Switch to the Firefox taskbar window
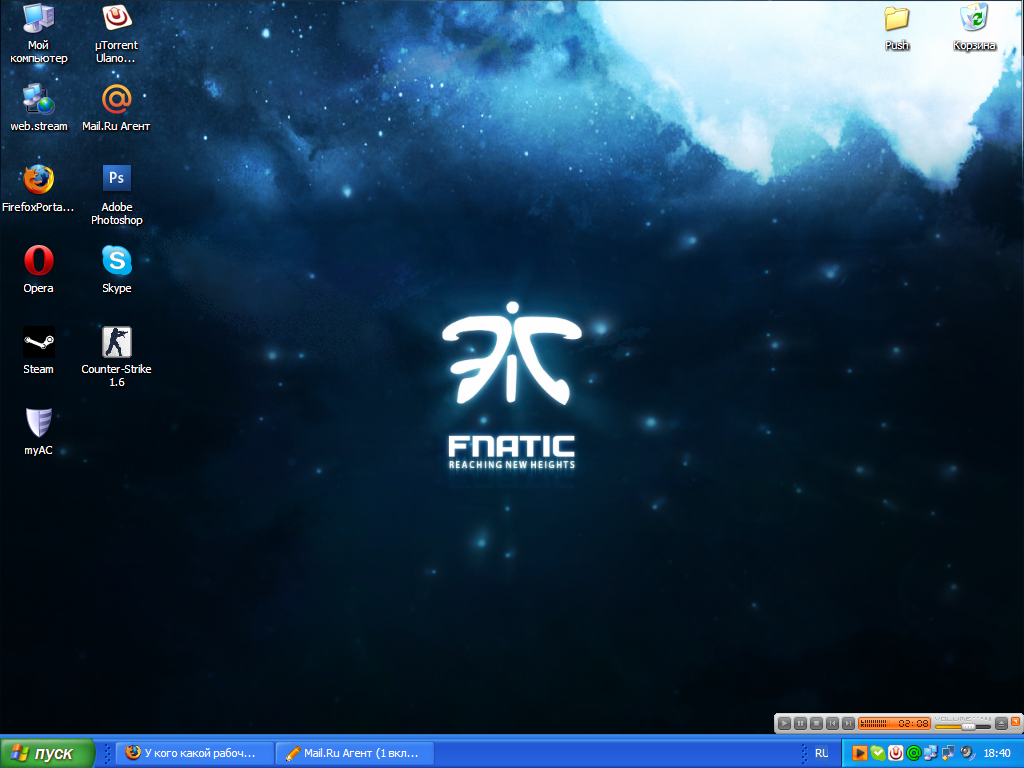This screenshot has width=1024, height=768. pos(194,753)
